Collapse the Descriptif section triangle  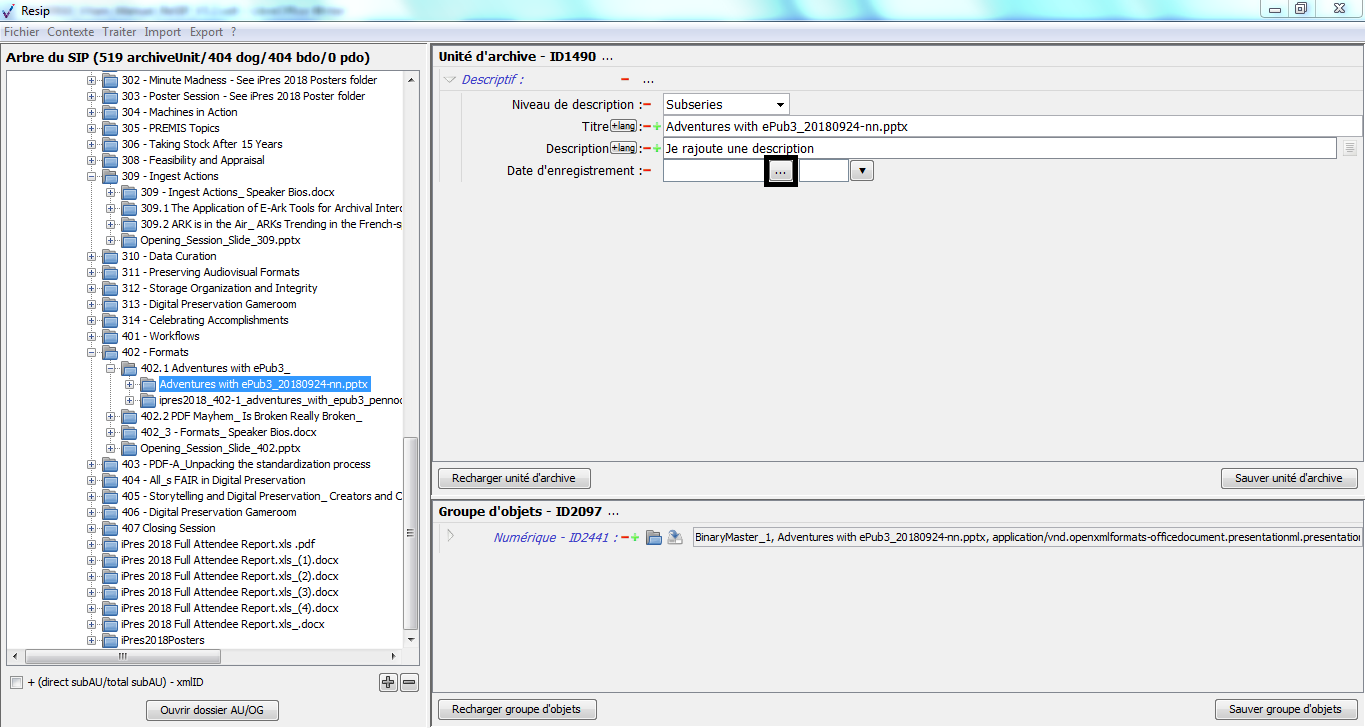(x=449, y=80)
